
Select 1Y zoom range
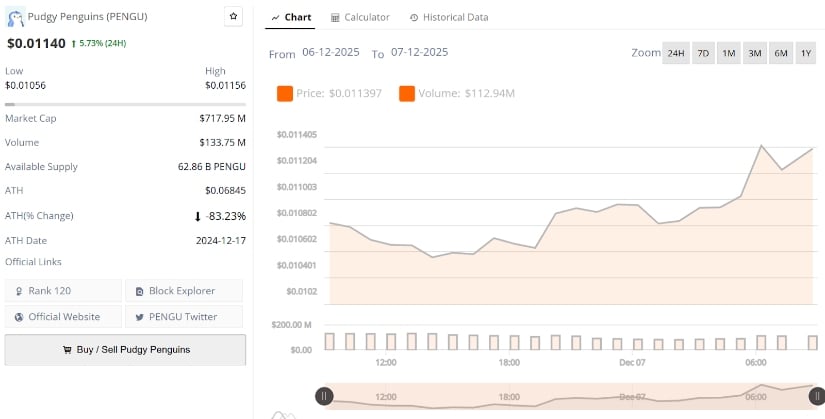tap(806, 53)
